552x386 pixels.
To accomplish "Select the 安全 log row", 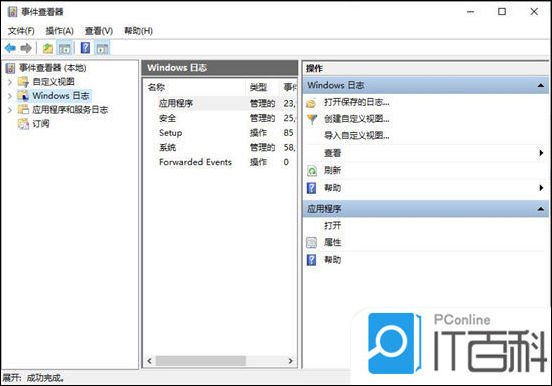I will (221, 118).
